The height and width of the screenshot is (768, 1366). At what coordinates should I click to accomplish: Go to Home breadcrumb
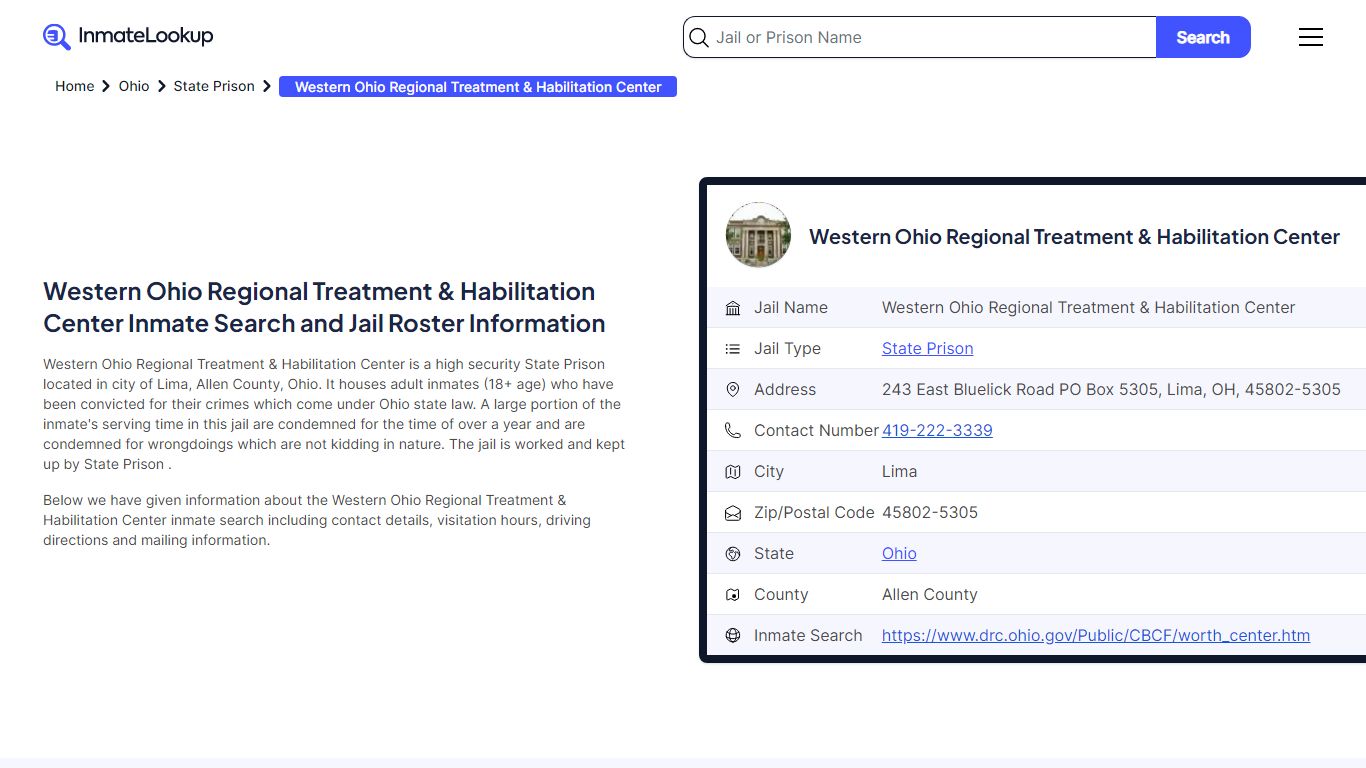coord(74,87)
